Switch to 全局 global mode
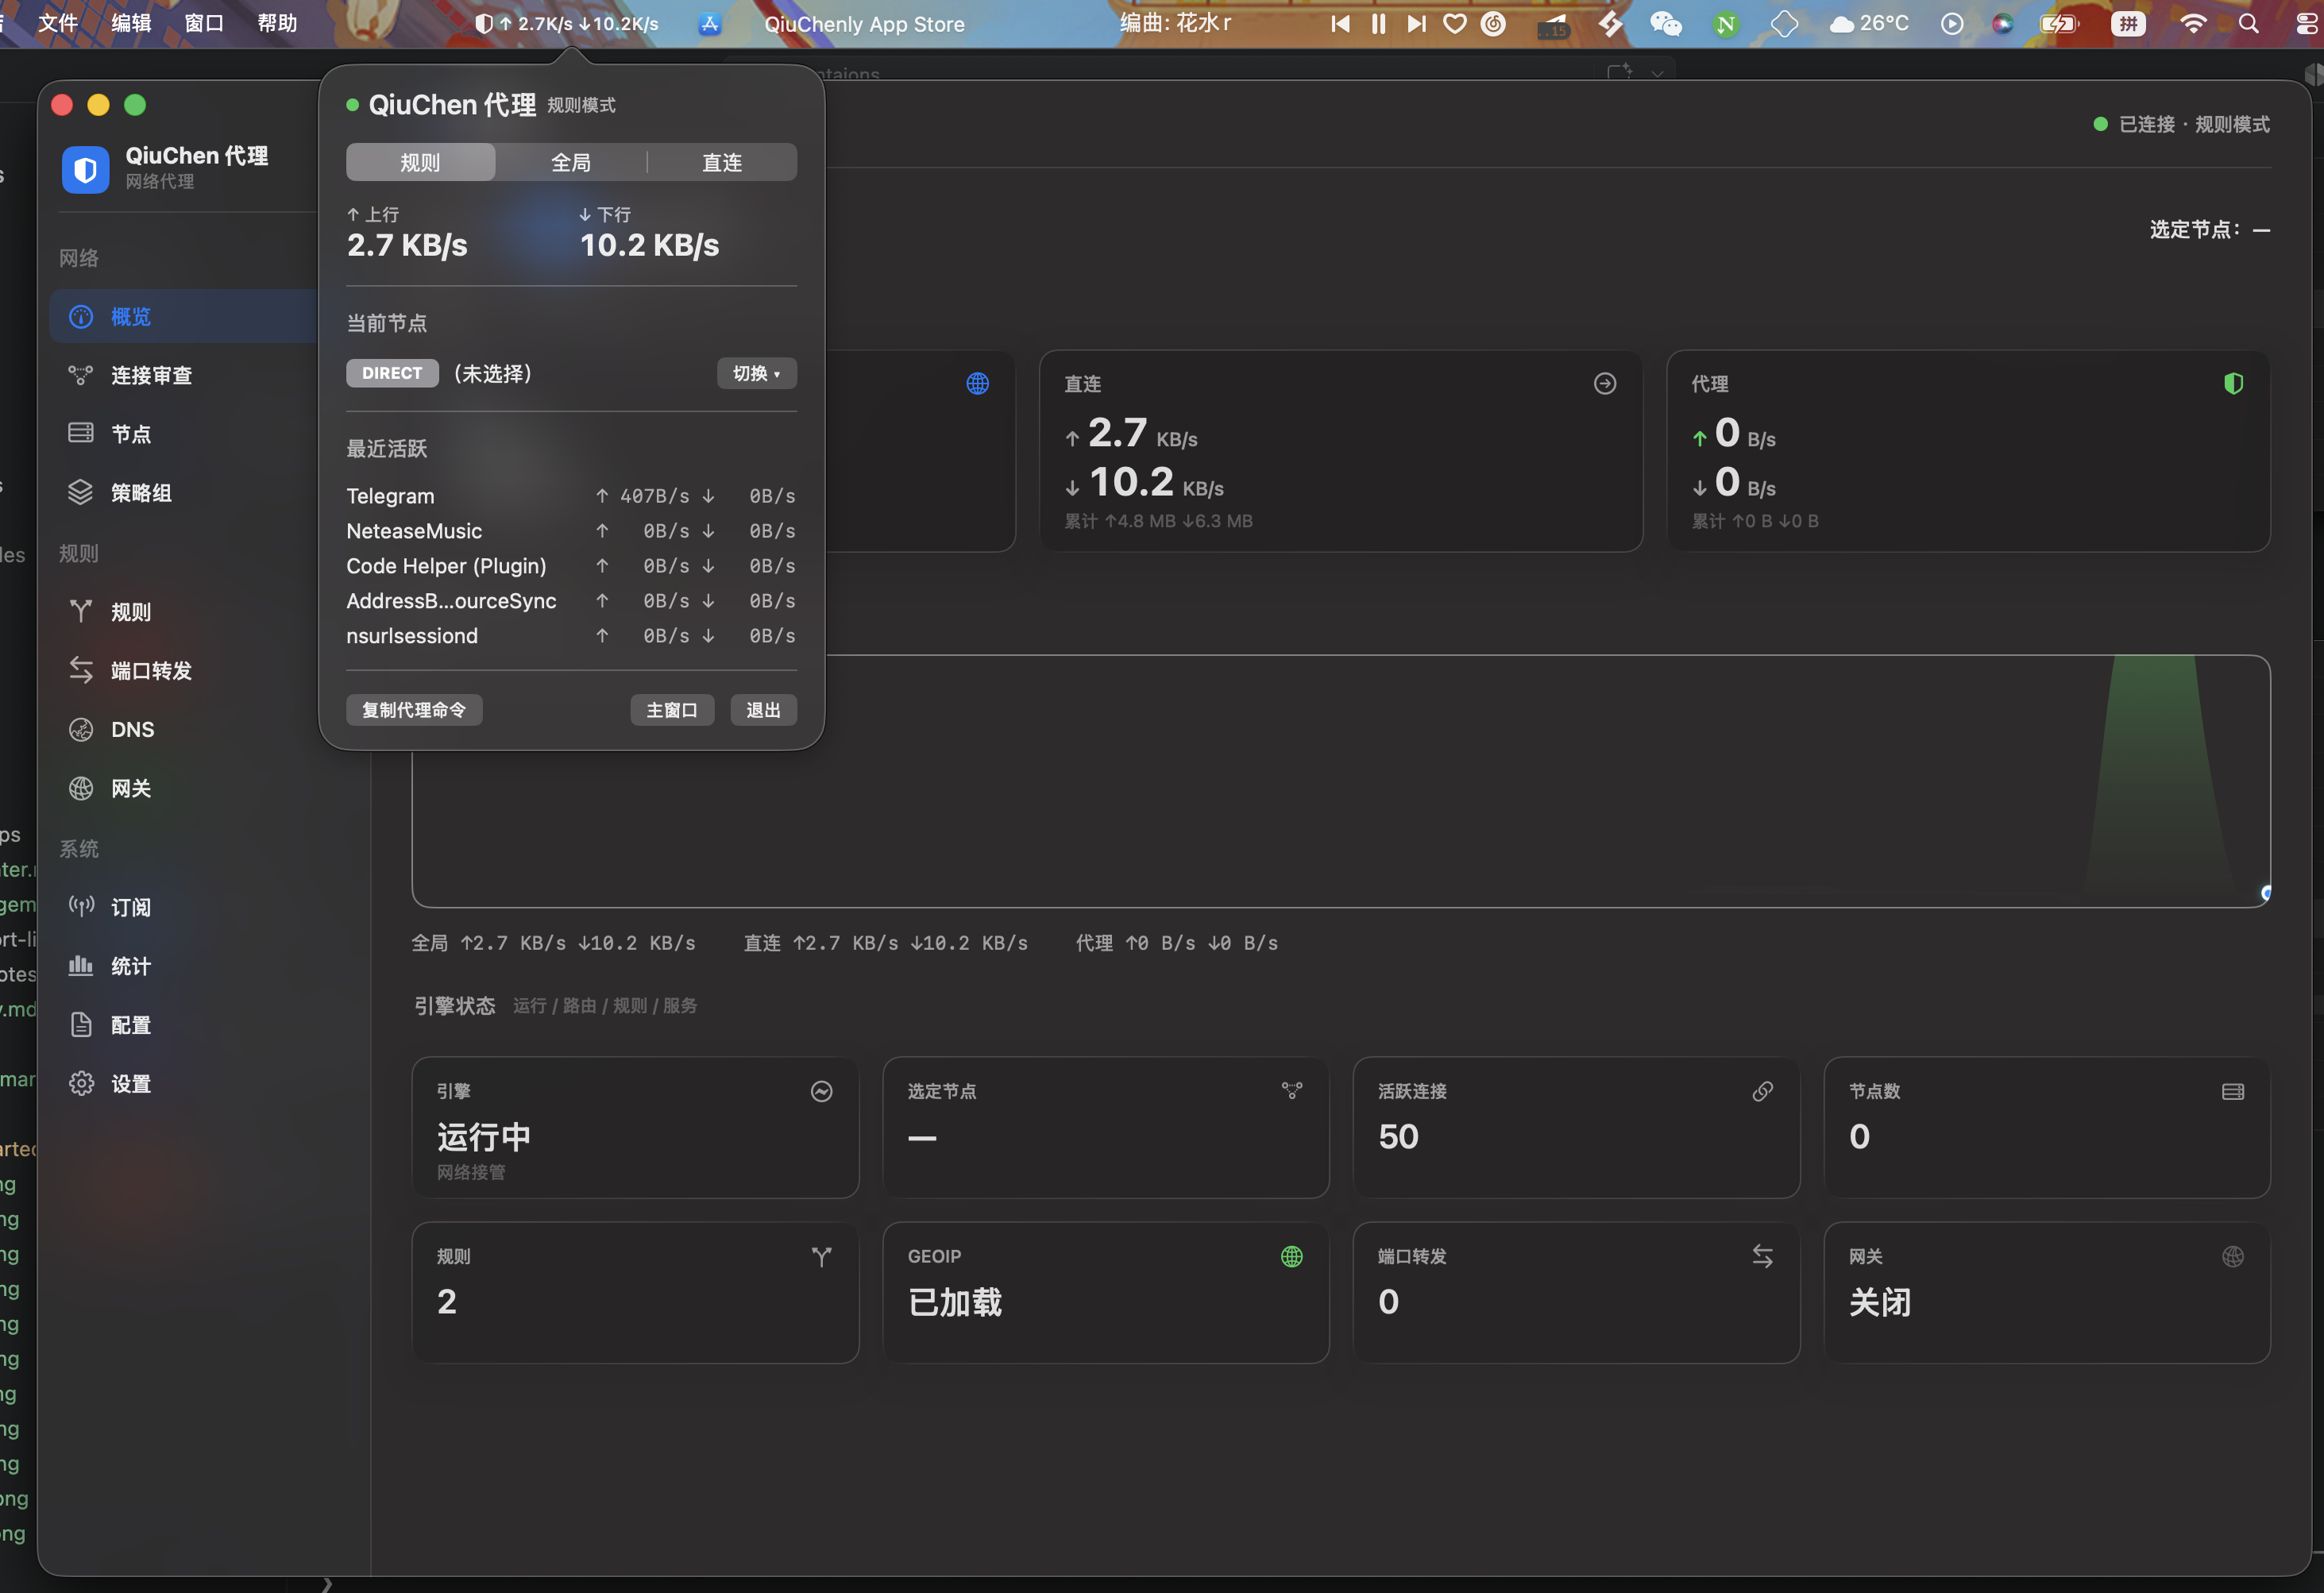This screenshot has width=2324, height=1593. (571, 163)
